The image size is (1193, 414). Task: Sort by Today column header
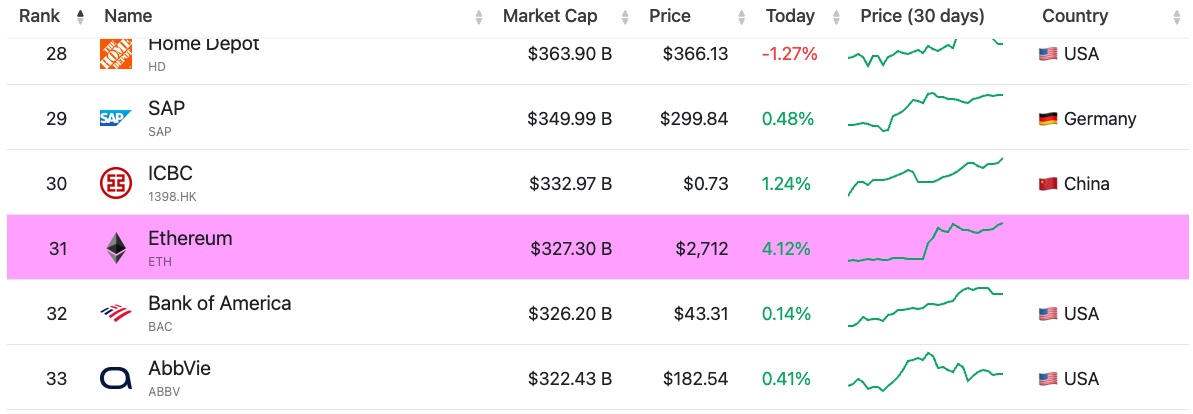790,16
